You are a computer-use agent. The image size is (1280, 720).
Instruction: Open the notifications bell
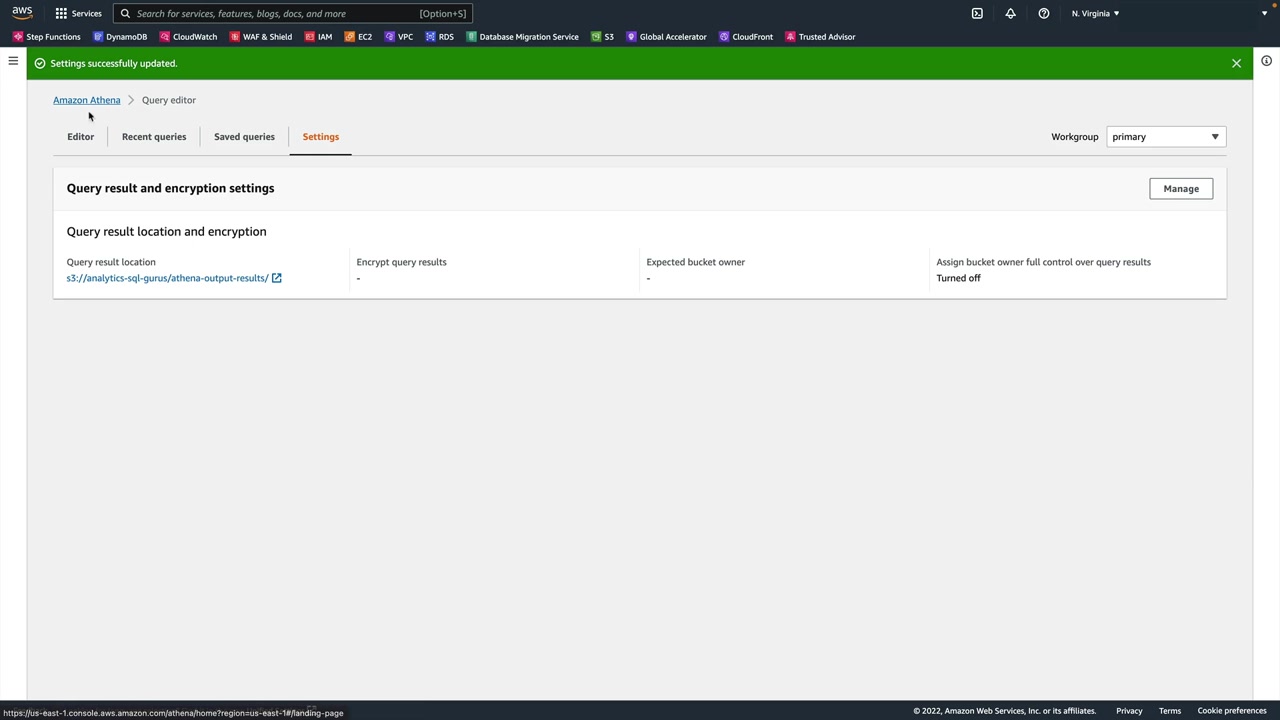click(x=1010, y=13)
